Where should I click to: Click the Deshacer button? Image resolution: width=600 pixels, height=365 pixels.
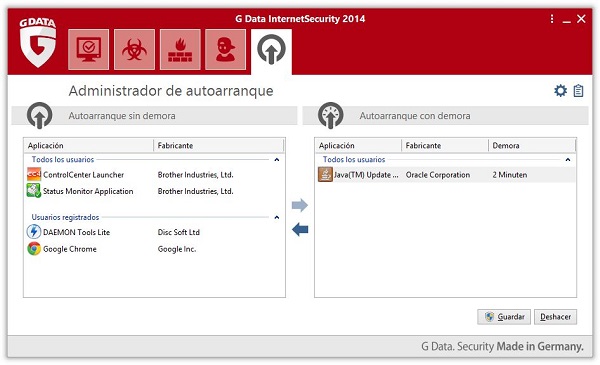point(555,317)
